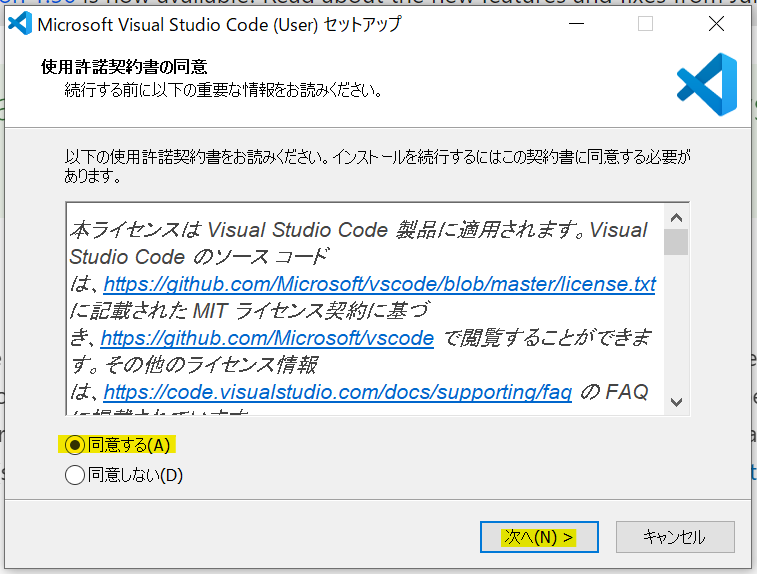757x574 pixels.
Task: Click the license line starting 本ライセンスは Visual Studio Code
Action: [x=358, y=230]
